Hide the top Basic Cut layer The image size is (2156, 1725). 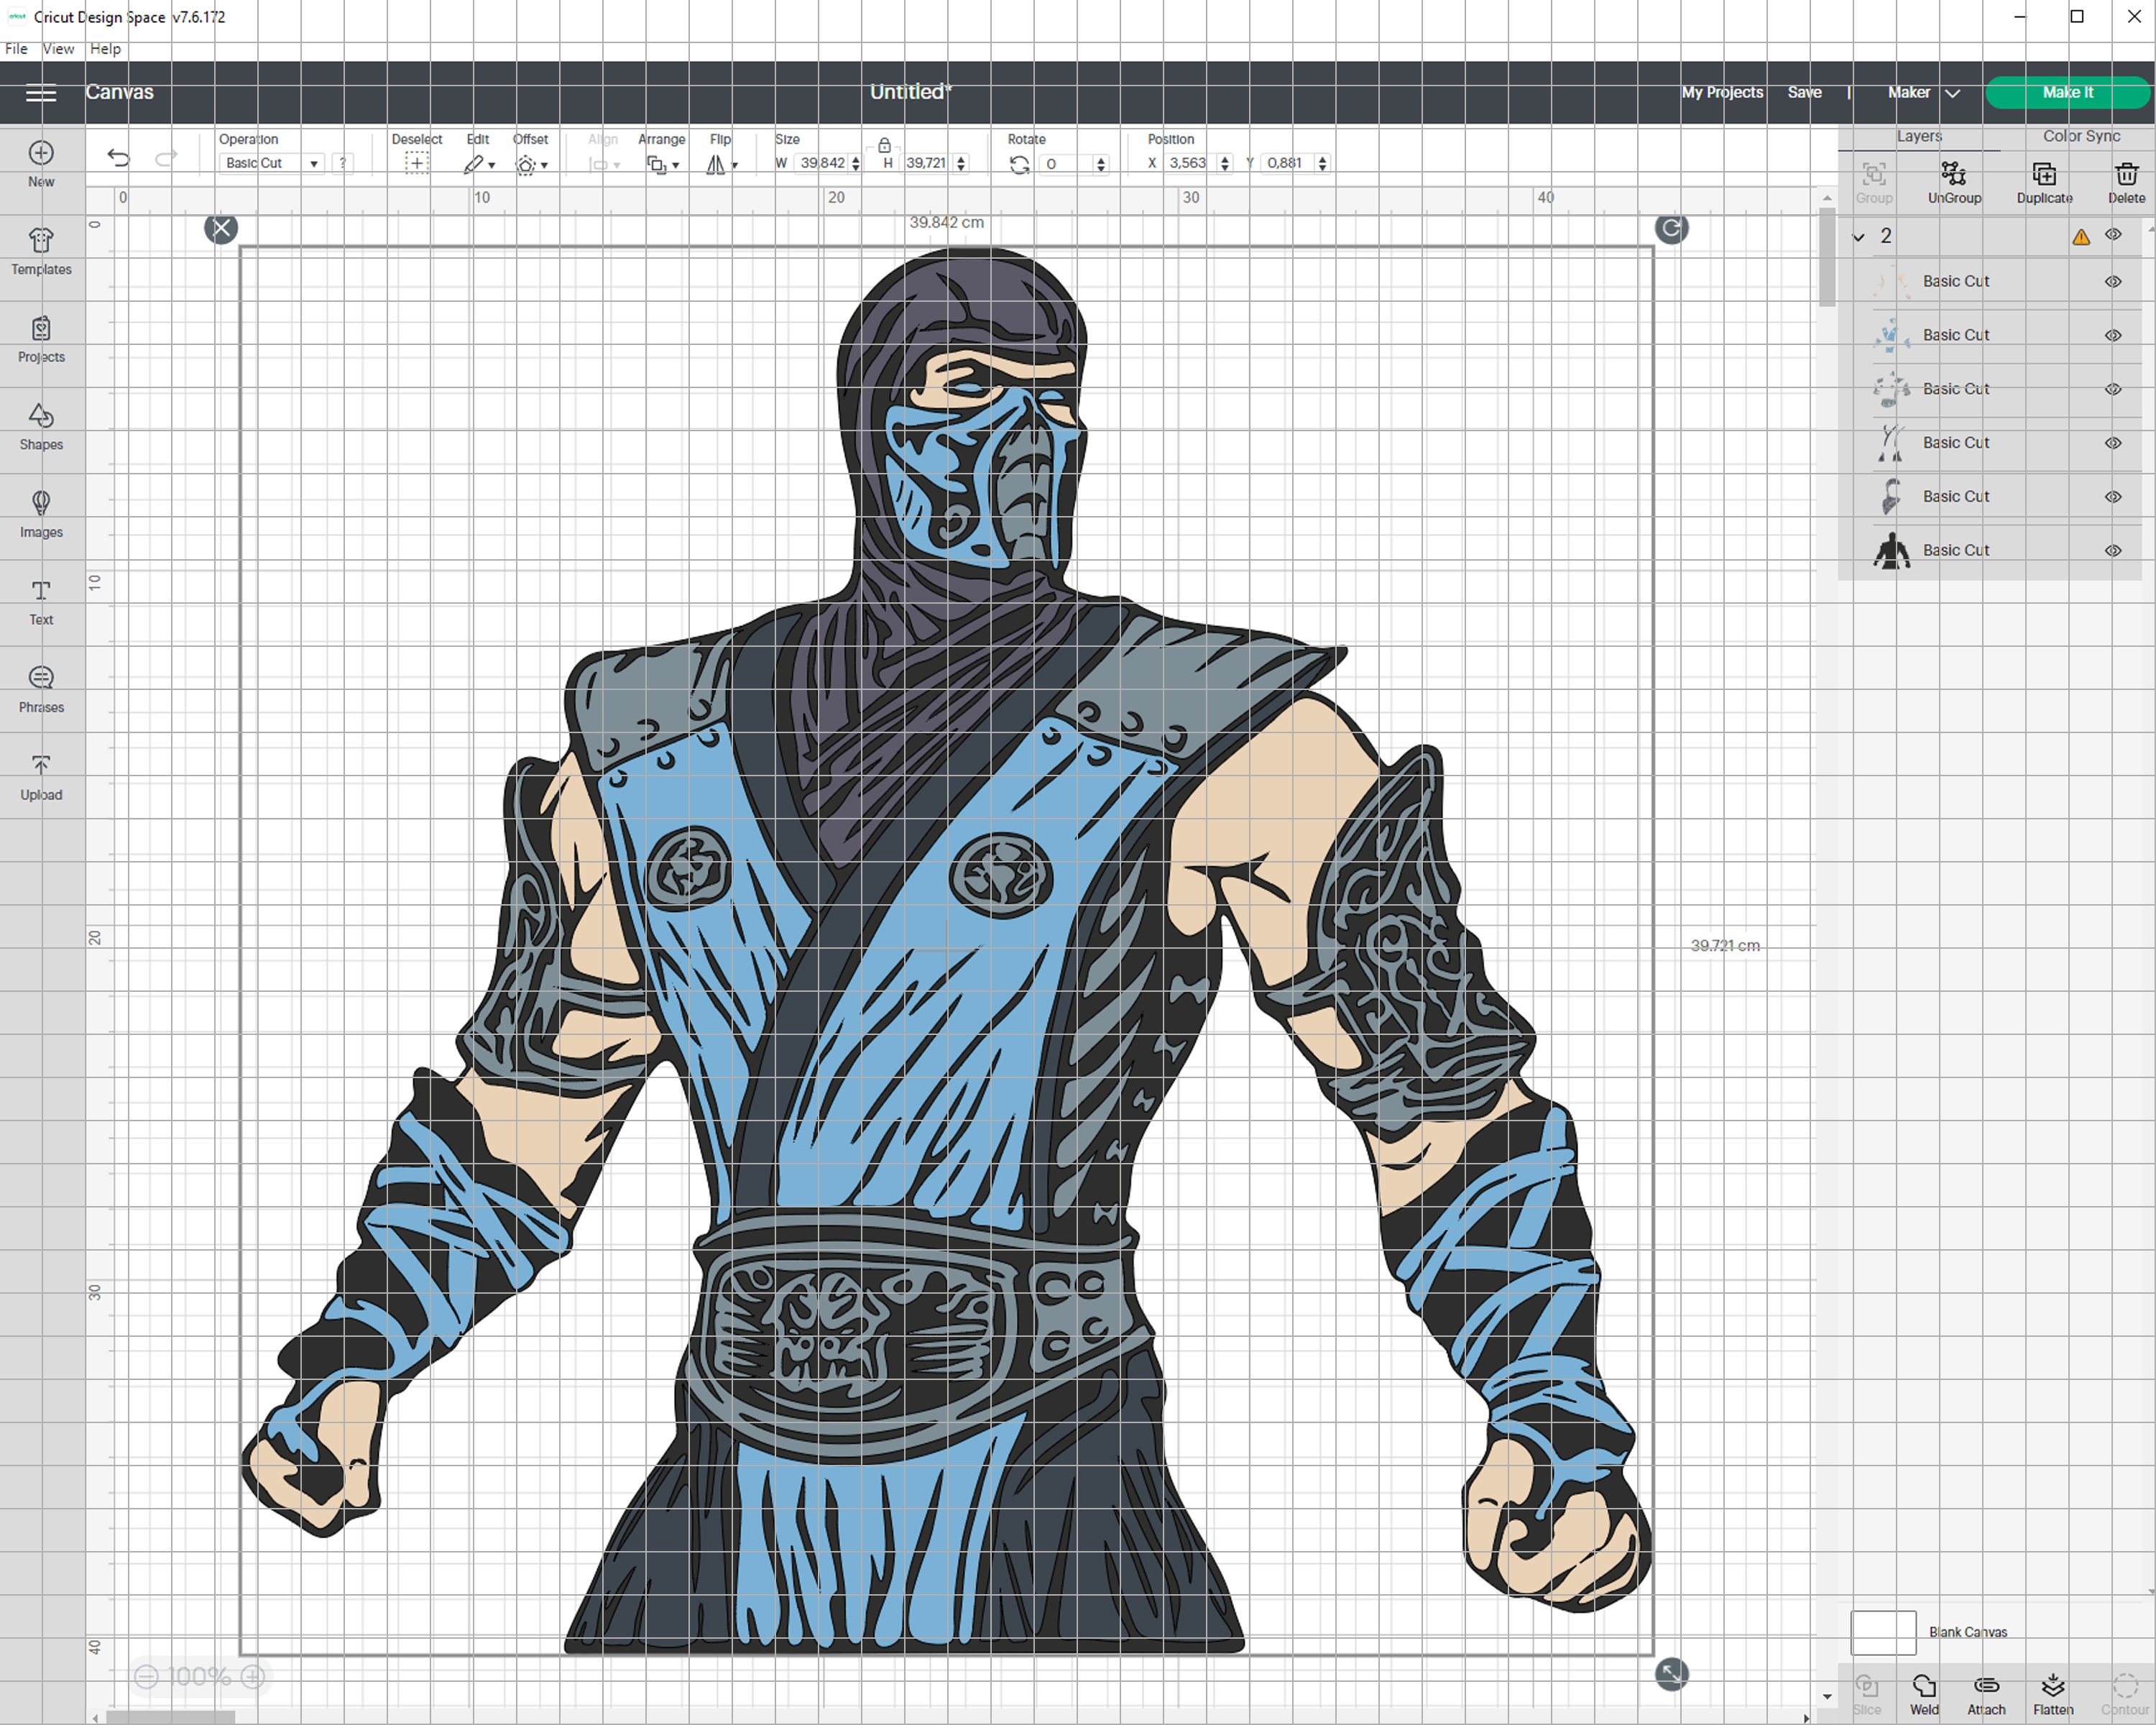(2113, 281)
